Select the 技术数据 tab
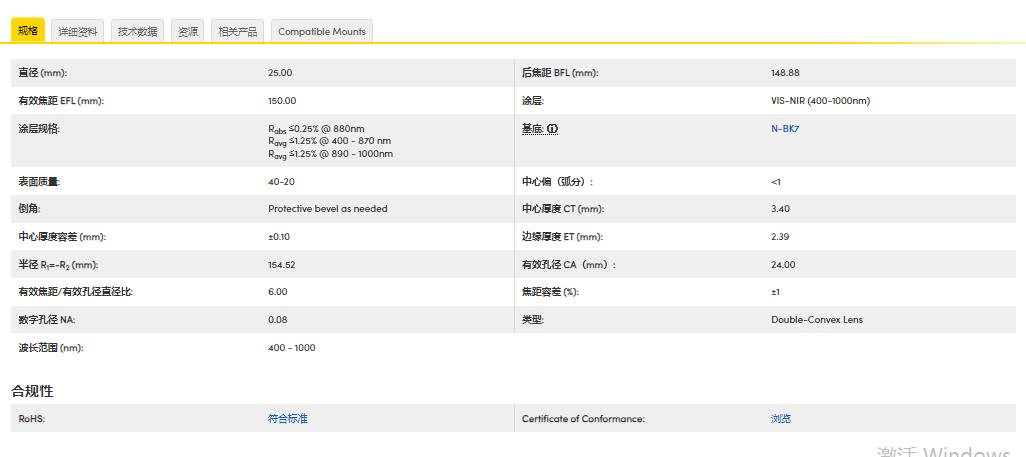 137,31
